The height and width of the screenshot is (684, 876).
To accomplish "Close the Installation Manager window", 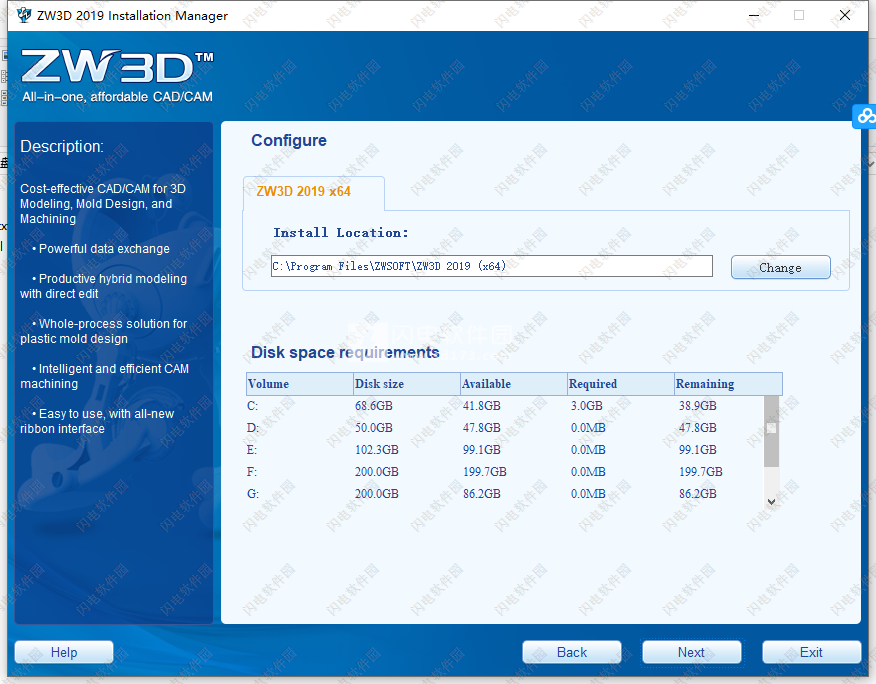I will (845, 15).
